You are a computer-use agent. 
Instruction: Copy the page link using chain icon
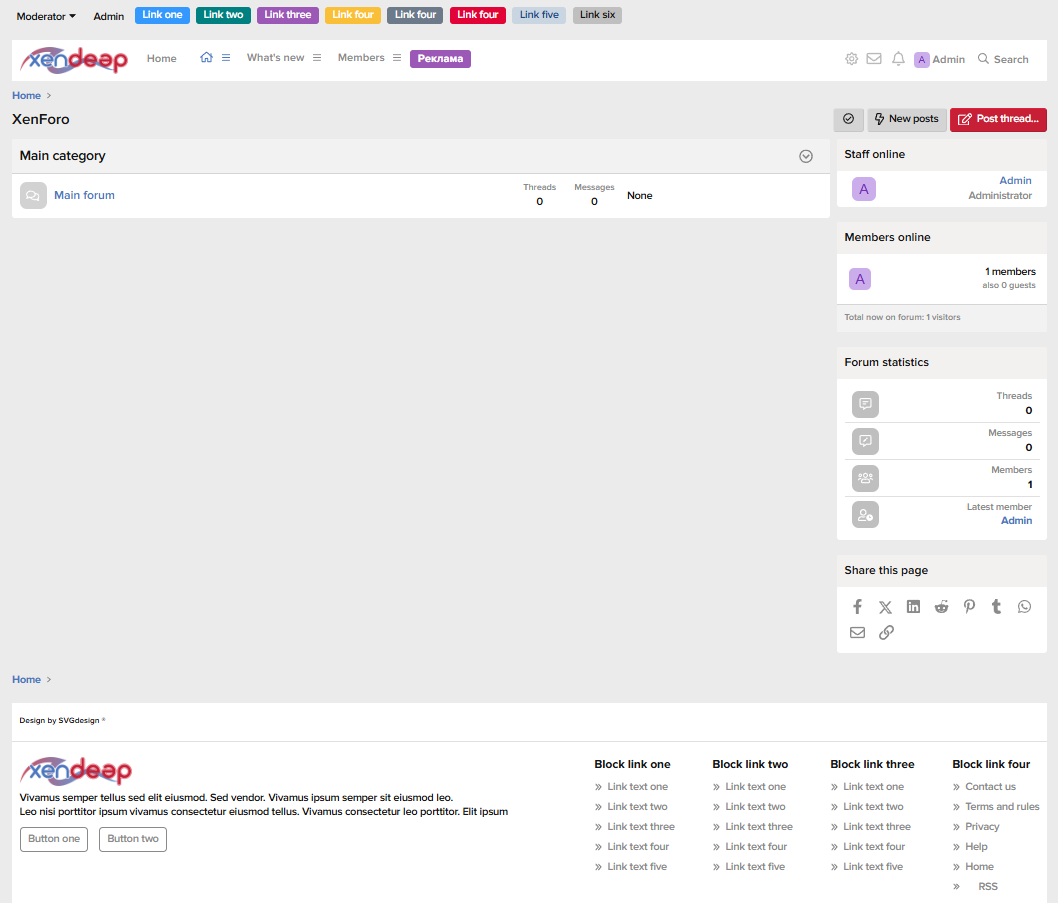click(886, 633)
